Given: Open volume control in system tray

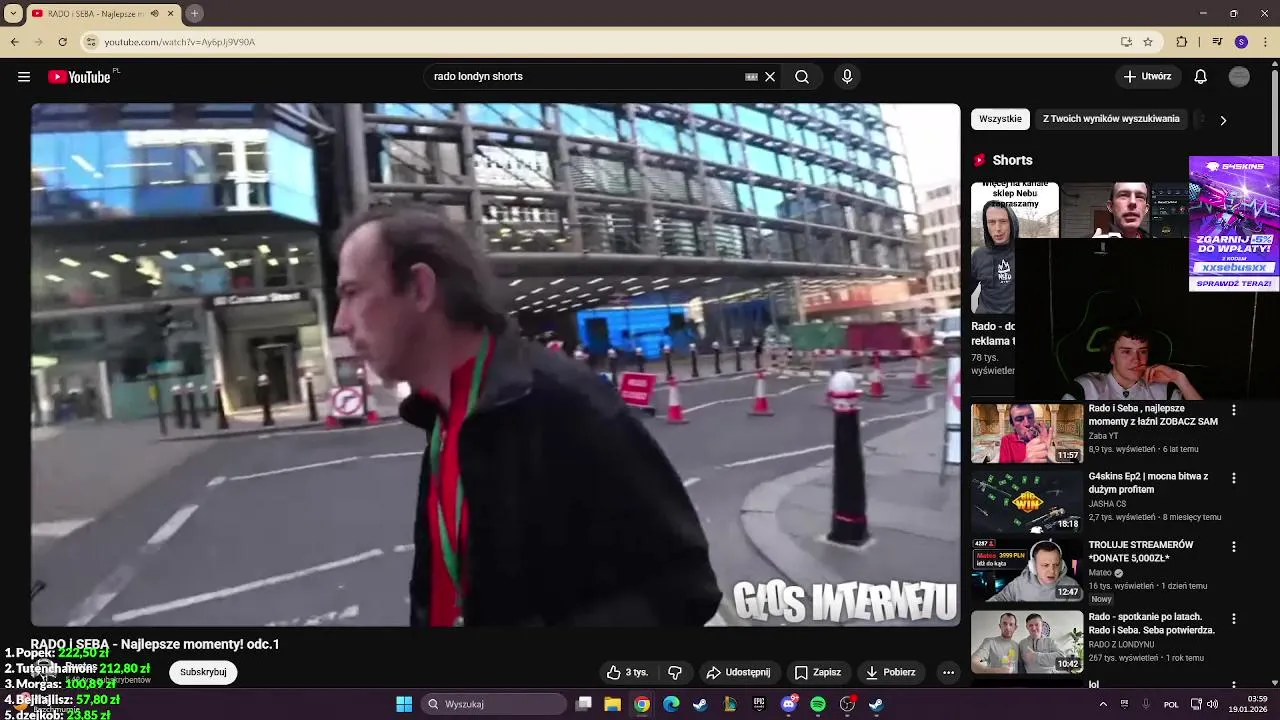Looking at the screenshot, I should [1212, 704].
